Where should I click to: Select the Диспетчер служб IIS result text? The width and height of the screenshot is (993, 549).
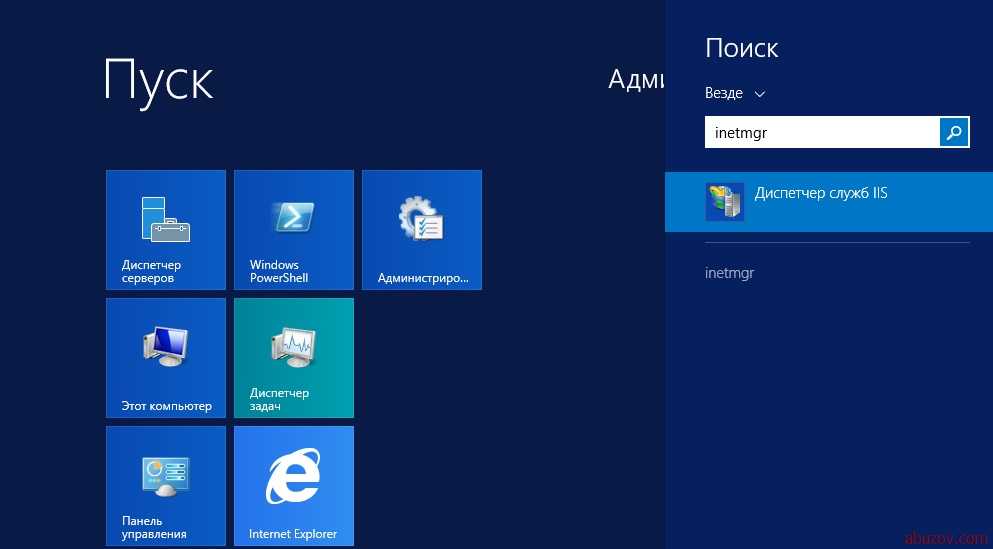tap(820, 193)
